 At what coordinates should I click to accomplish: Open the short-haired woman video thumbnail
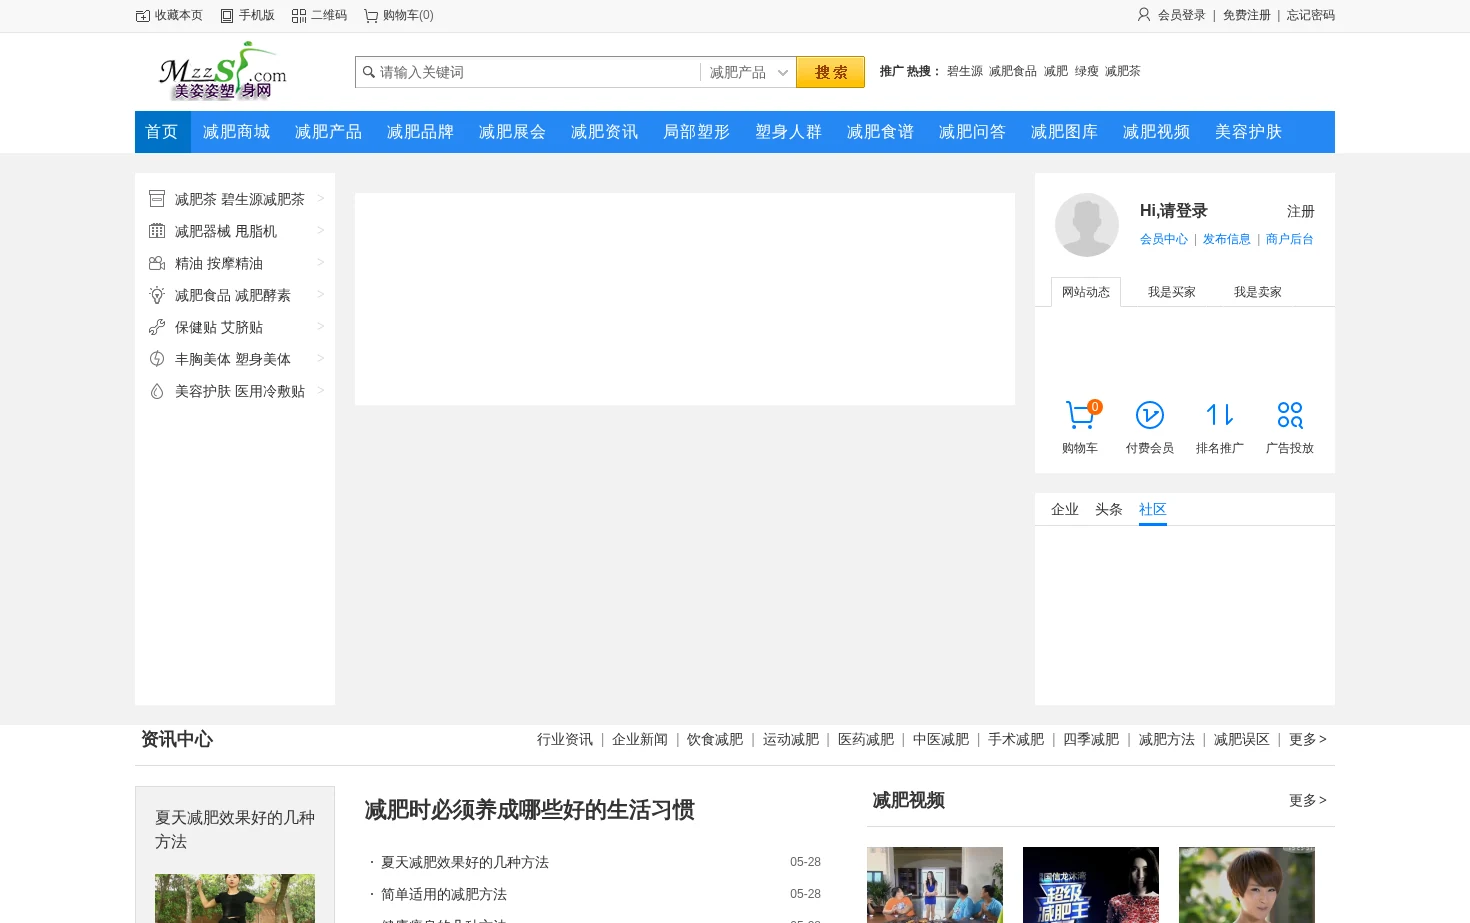(x=1247, y=885)
